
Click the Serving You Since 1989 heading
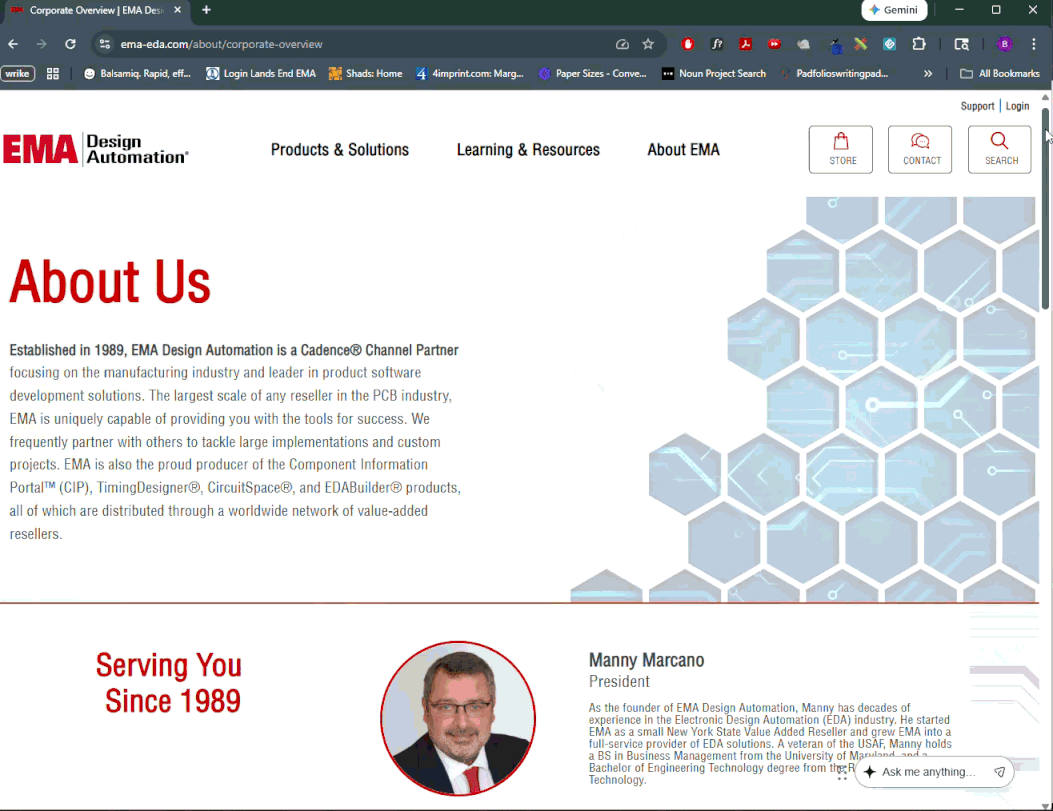169,683
